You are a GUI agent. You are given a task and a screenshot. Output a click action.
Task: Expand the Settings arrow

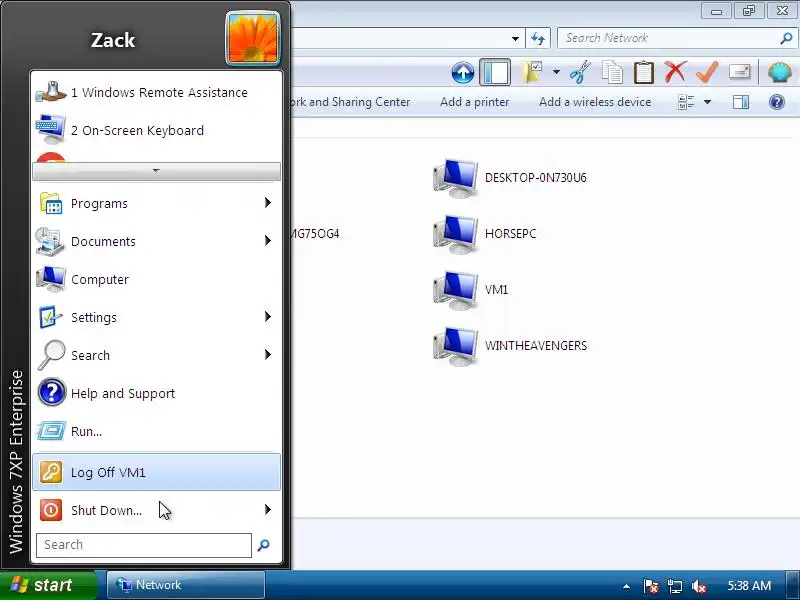[268, 316]
